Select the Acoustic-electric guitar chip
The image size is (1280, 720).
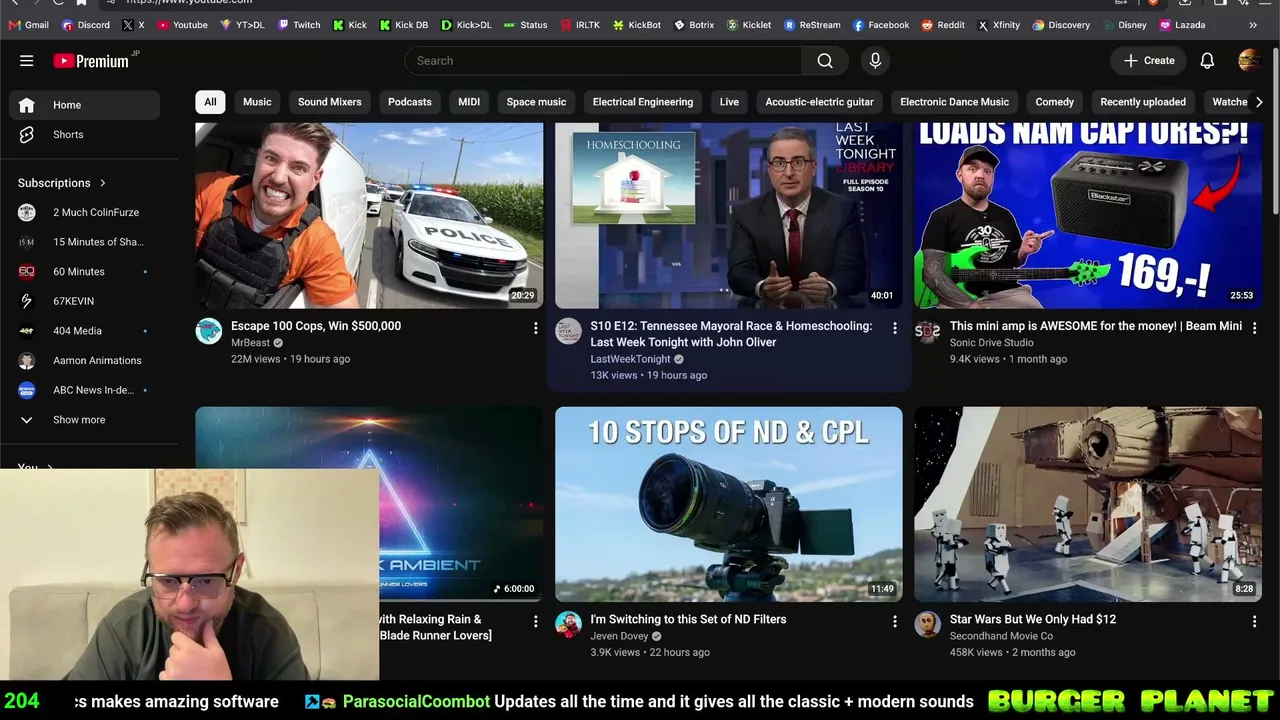[819, 102]
